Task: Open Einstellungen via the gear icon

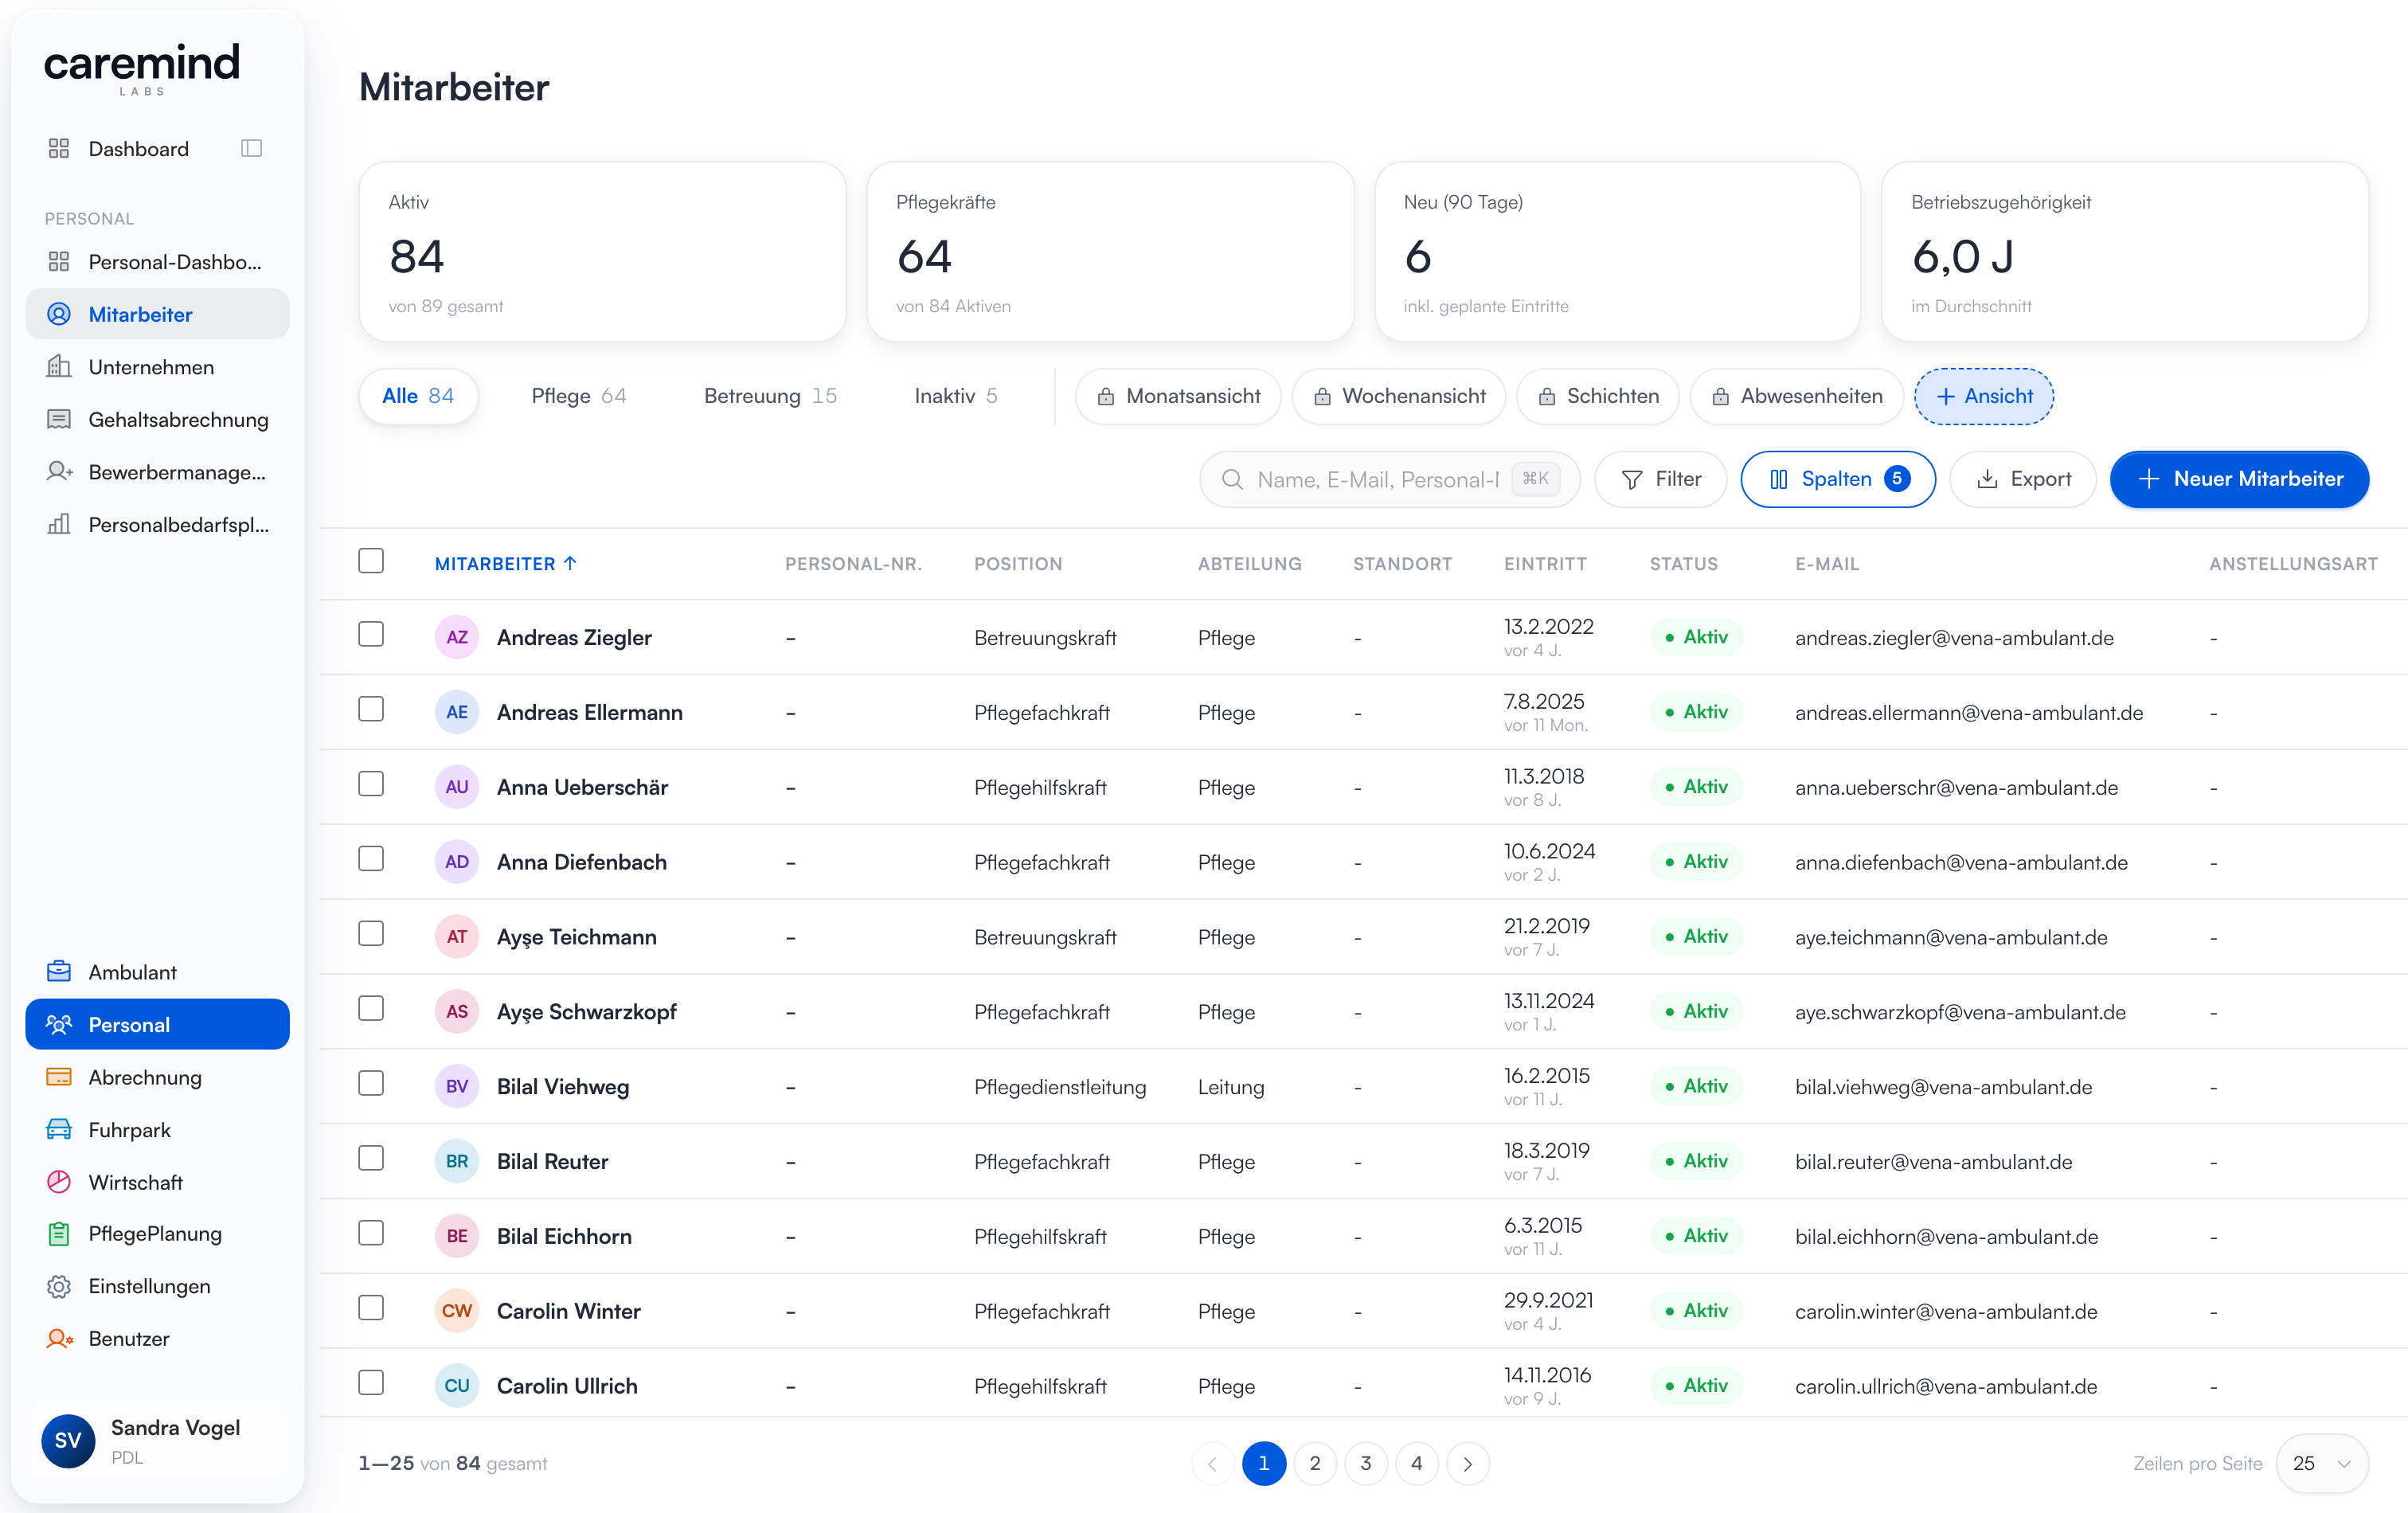Action: 59,1286
